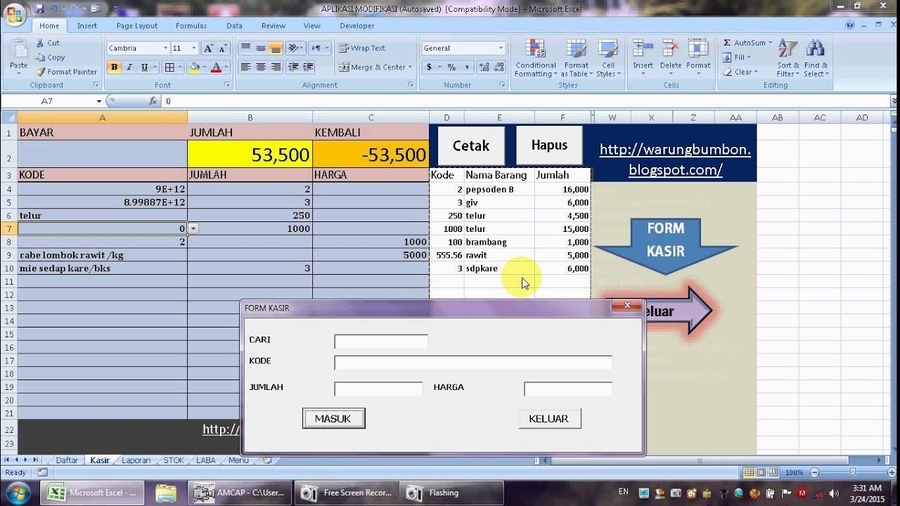Open the Laporan sheet tab

pyautogui.click(x=136, y=461)
